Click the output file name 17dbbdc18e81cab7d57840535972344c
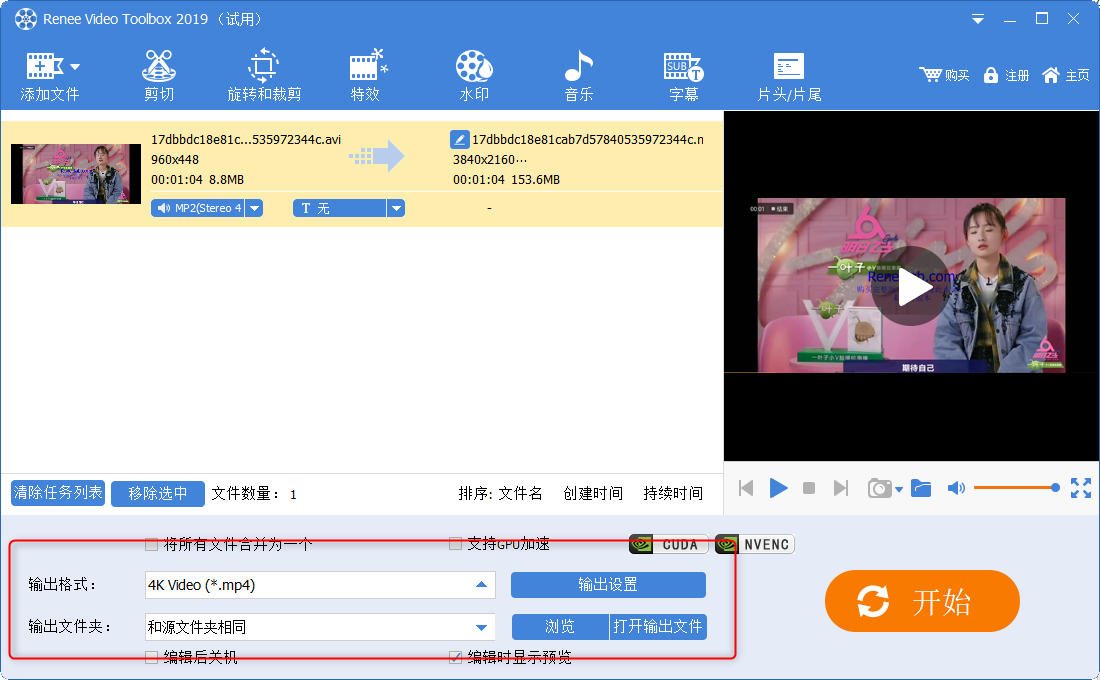This screenshot has width=1100, height=680. 588,139
